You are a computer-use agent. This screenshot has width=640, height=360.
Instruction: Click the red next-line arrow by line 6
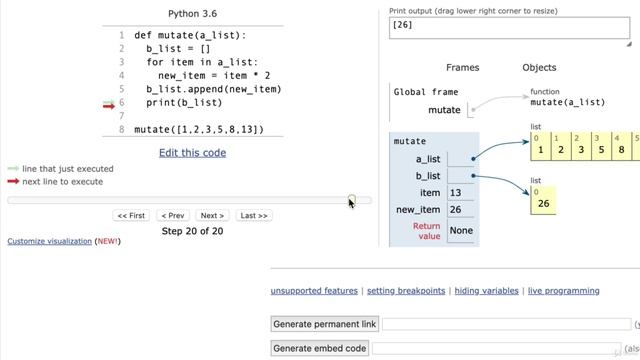click(109, 106)
